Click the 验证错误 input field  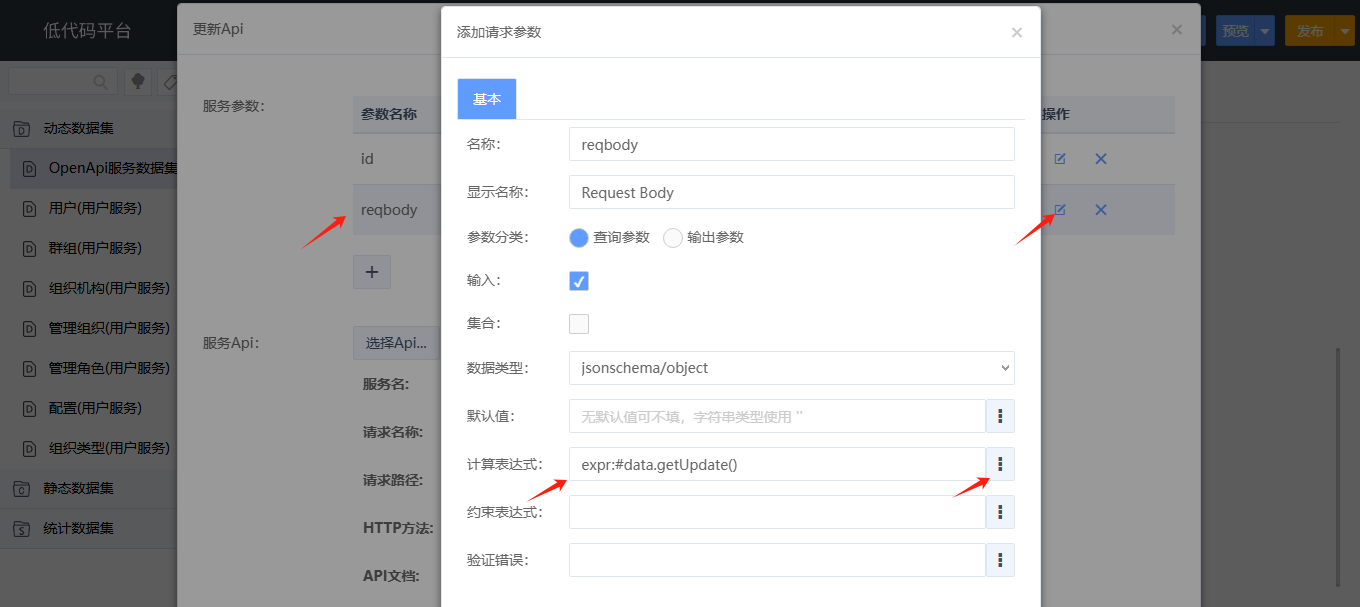(x=778, y=560)
